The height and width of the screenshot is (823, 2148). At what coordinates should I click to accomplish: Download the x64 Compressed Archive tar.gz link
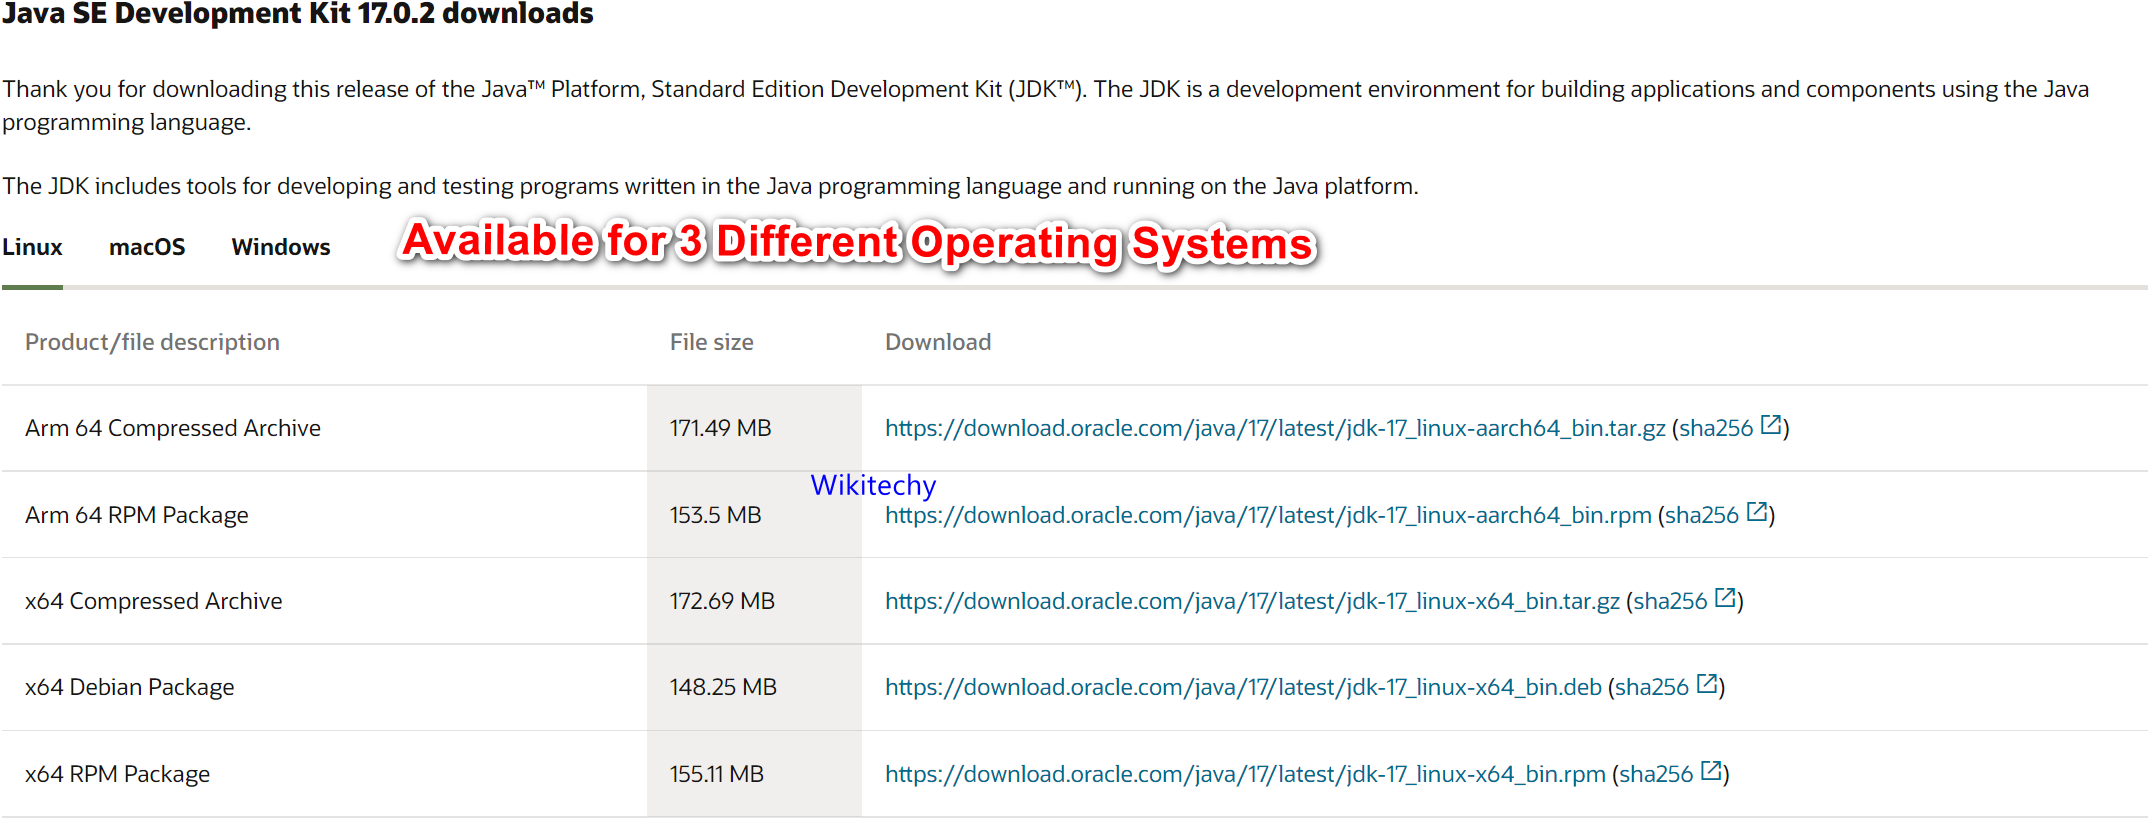(1251, 601)
